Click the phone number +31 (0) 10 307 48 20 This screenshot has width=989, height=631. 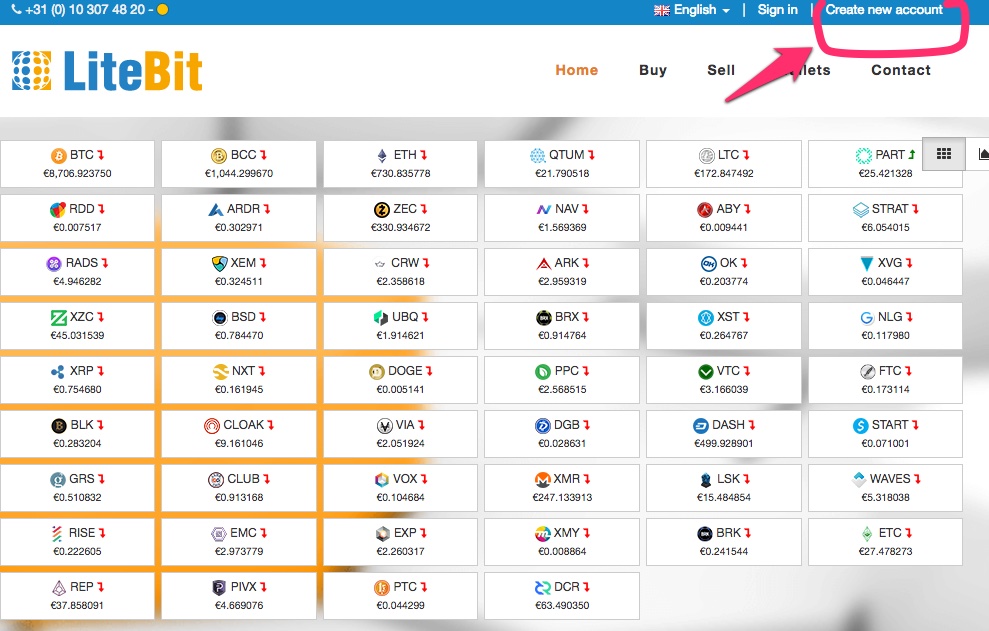tap(85, 9)
